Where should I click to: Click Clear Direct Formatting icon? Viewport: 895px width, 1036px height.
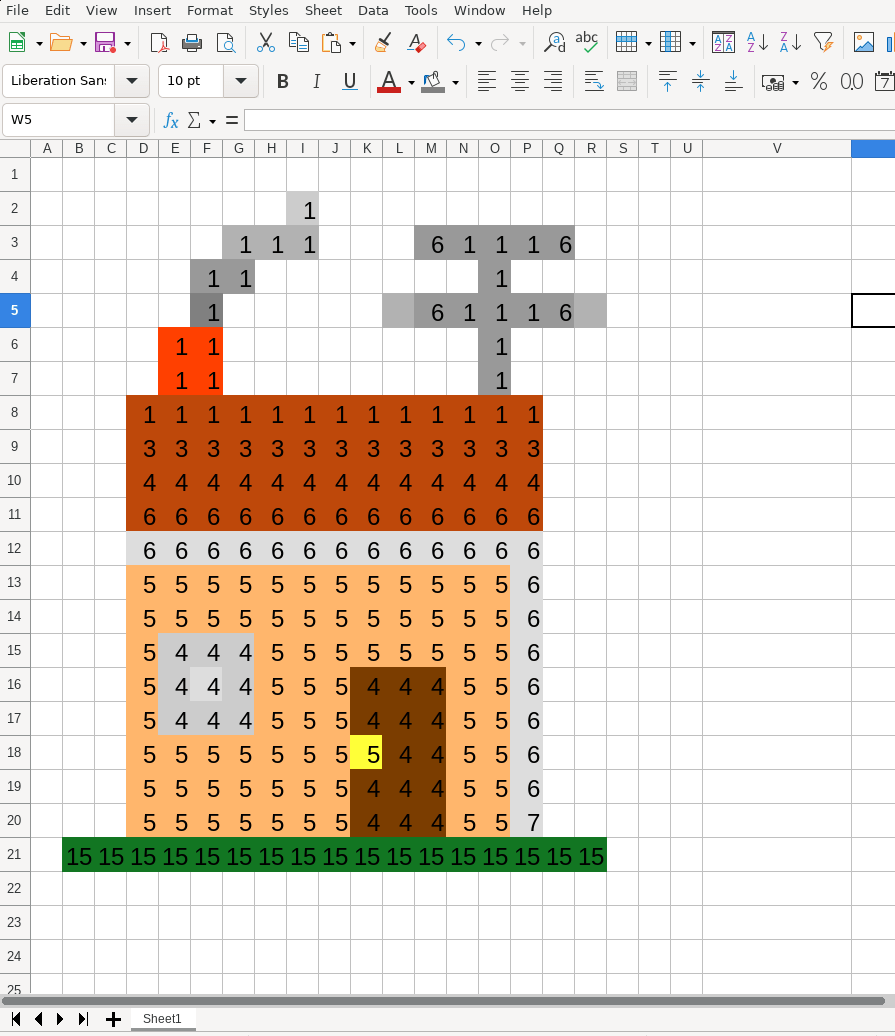pyautogui.click(x=416, y=43)
